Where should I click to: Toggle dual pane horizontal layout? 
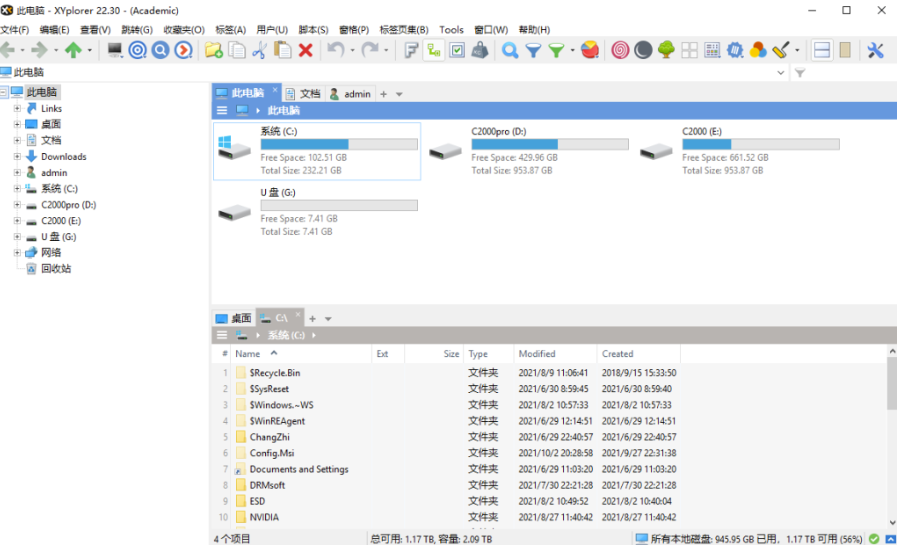822,50
